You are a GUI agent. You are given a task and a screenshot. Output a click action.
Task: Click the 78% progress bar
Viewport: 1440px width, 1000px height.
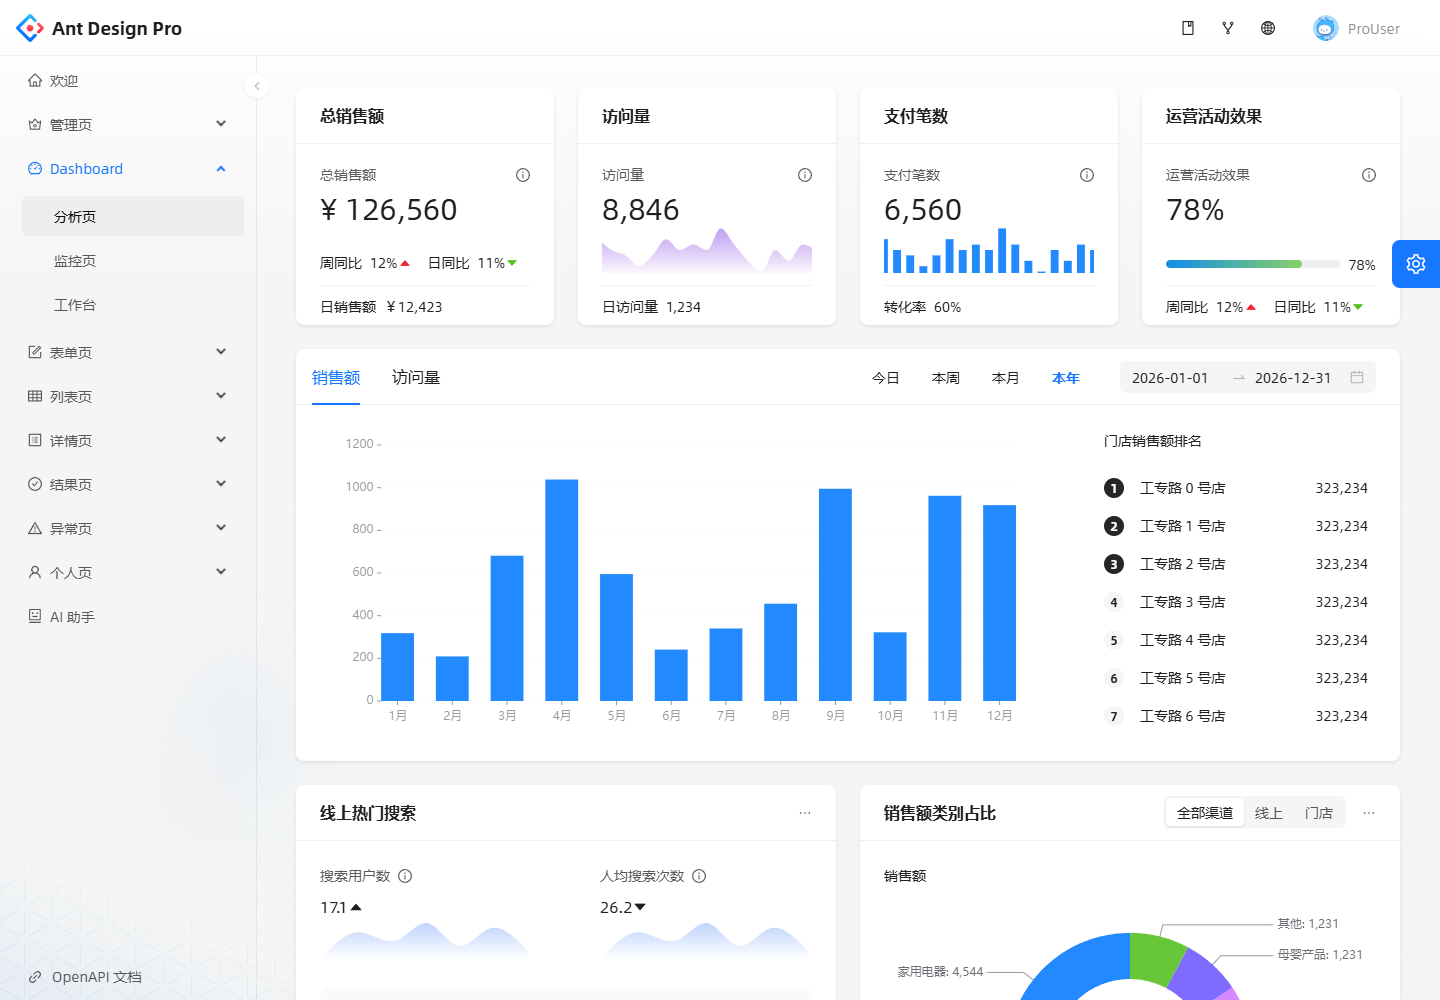1253,264
